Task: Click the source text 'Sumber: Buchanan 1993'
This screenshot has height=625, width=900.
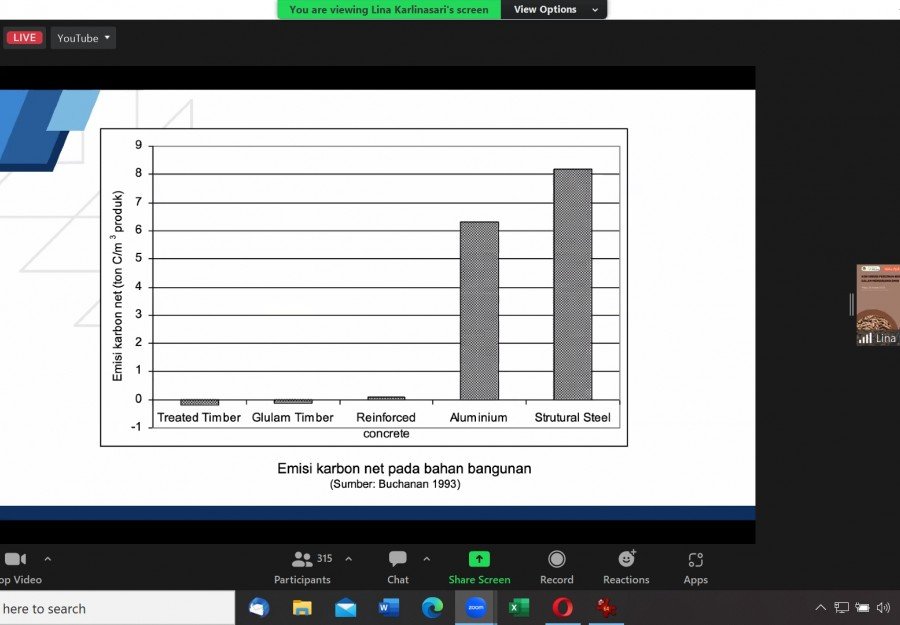Action: click(x=395, y=484)
